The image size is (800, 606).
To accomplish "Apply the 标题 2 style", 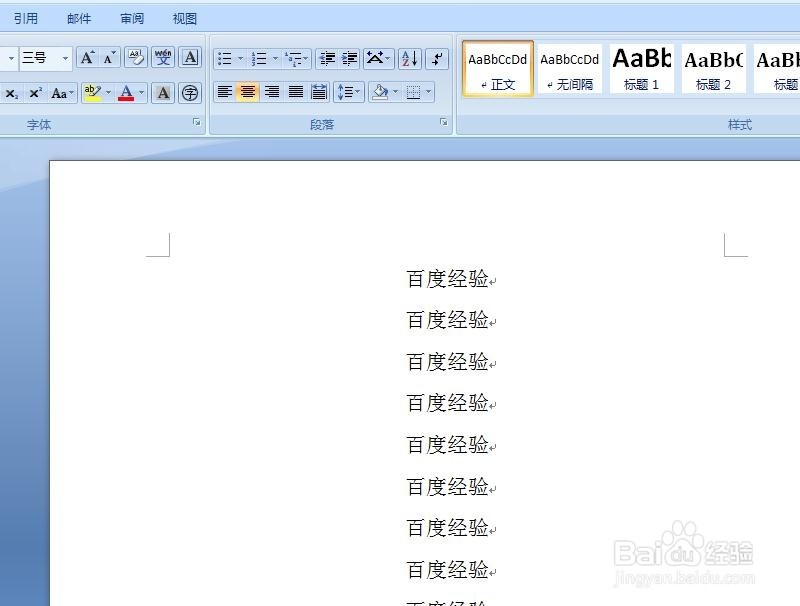I will pyautogui.click(x=714, y=68).
